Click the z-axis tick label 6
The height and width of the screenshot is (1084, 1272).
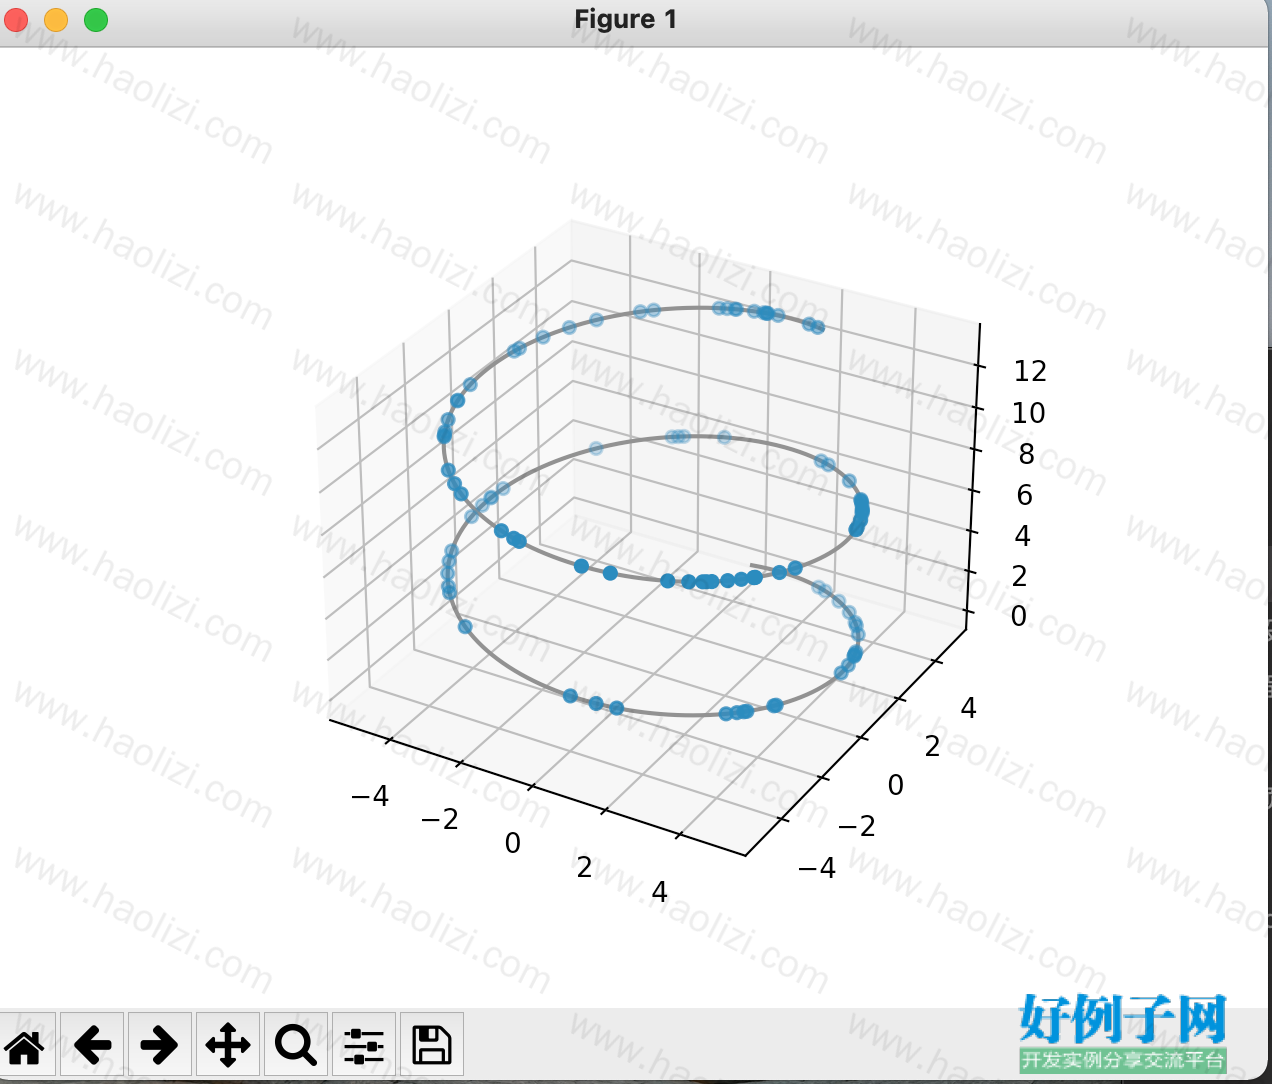click(1025, 495)
